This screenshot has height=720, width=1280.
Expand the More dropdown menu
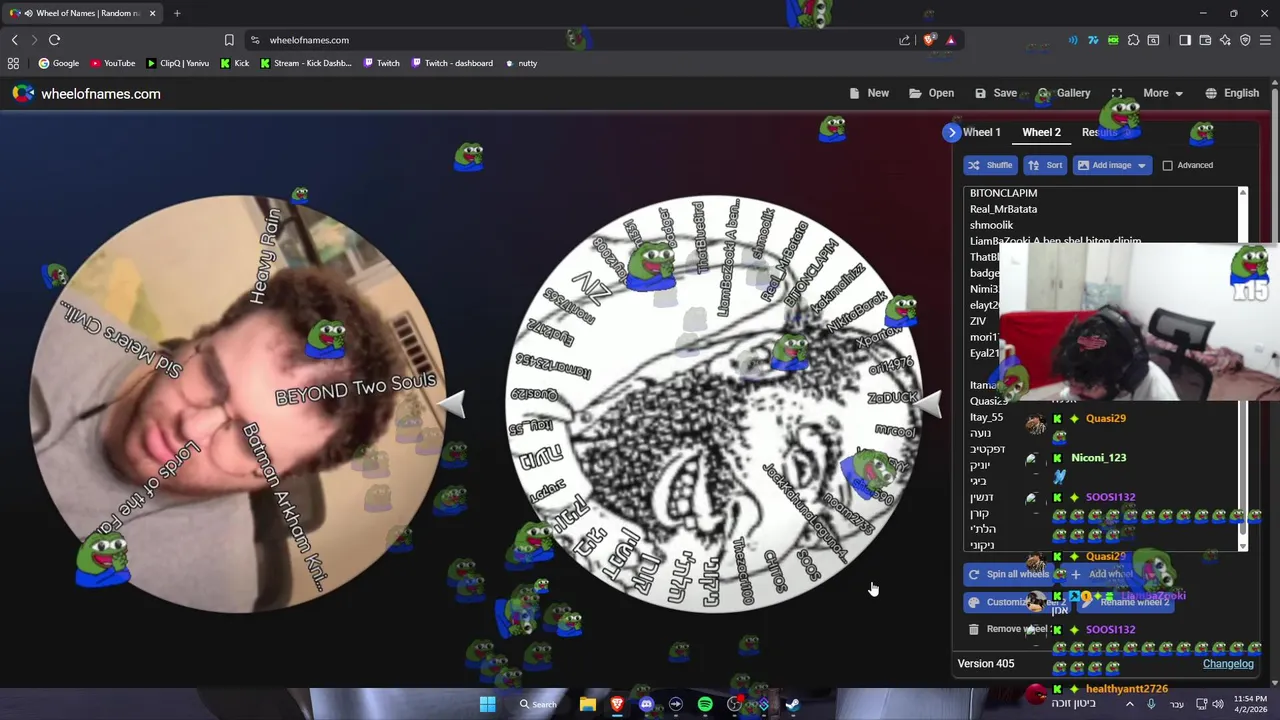[1163, 93]
